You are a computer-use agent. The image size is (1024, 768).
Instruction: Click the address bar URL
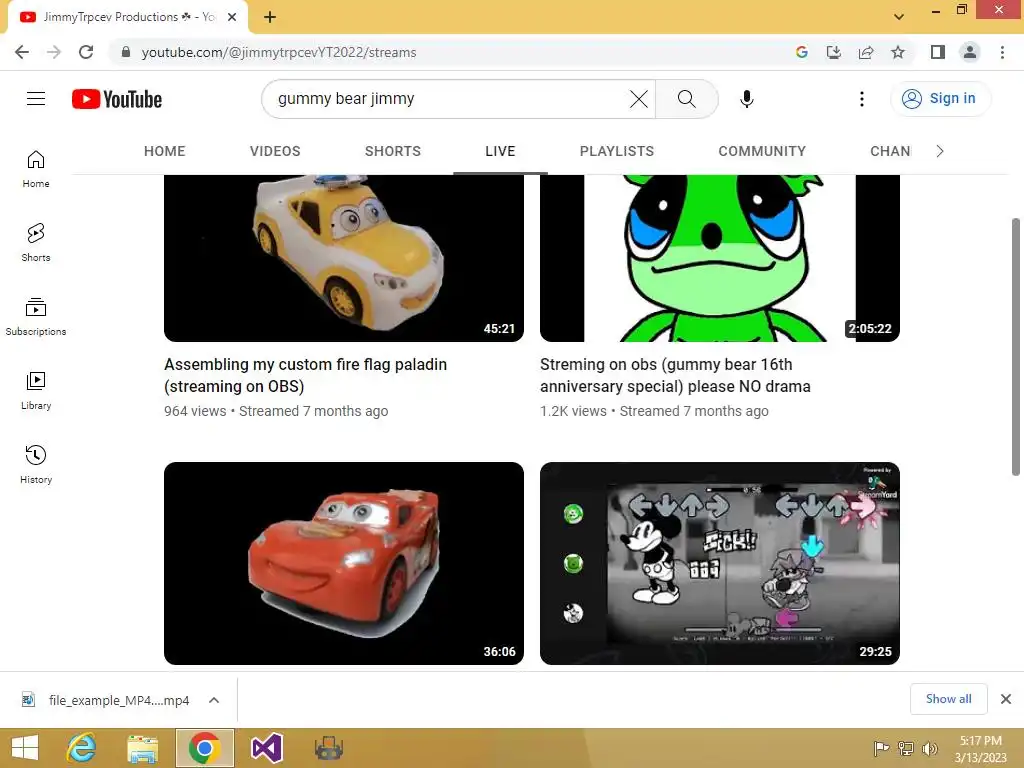tap(279, 52)
